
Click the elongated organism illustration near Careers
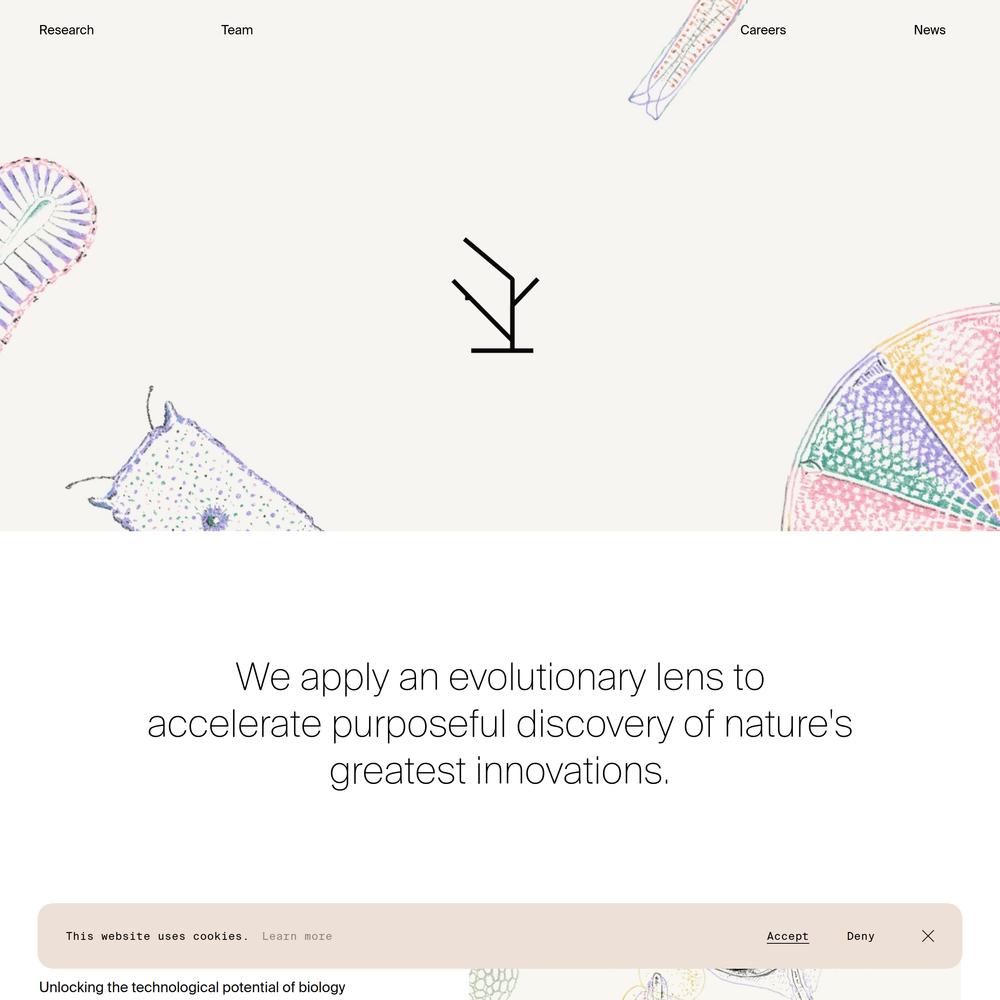[x=686, y=59]
